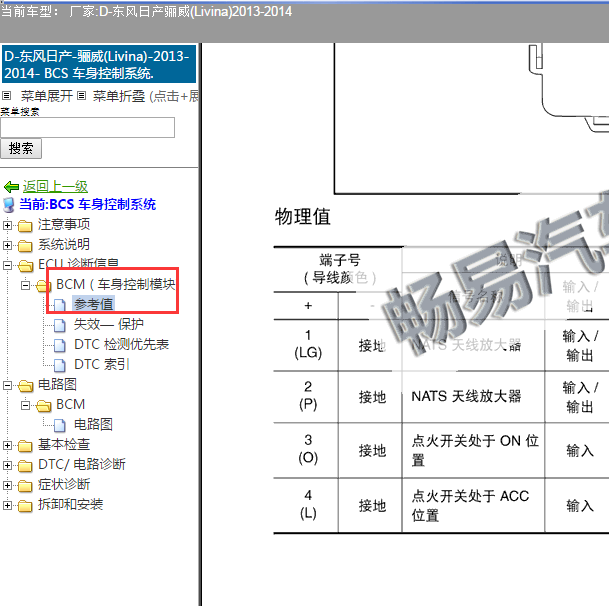The height and width of the screenshot is (606, 609).
Task: Click the 注意事项 folder icon
Action: point(25,226)
